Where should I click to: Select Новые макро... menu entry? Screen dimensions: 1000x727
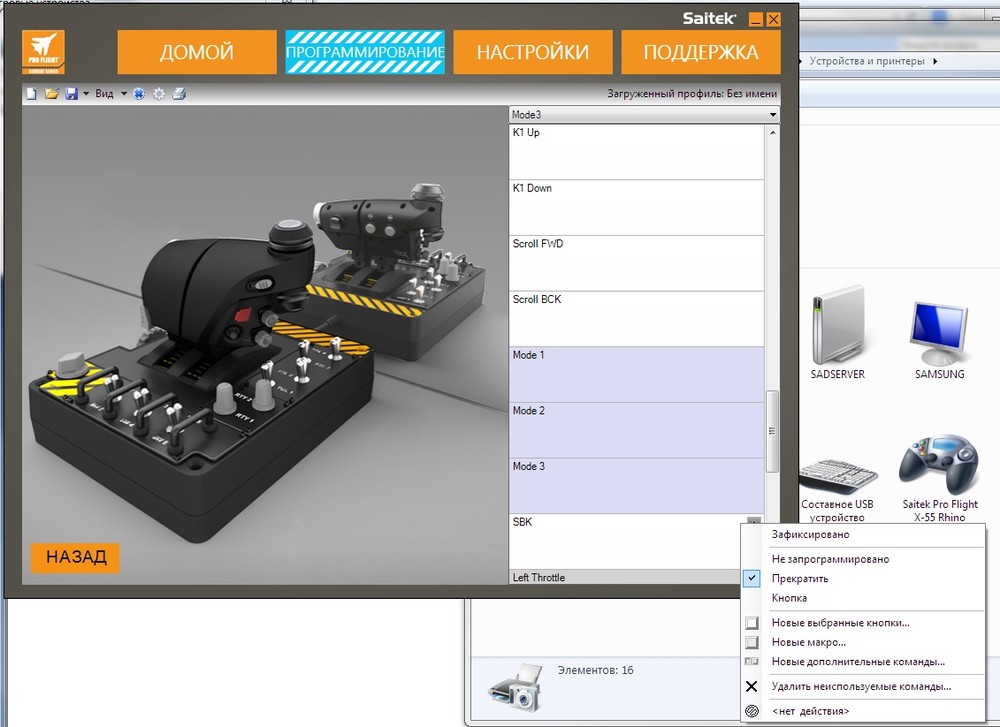863,642
